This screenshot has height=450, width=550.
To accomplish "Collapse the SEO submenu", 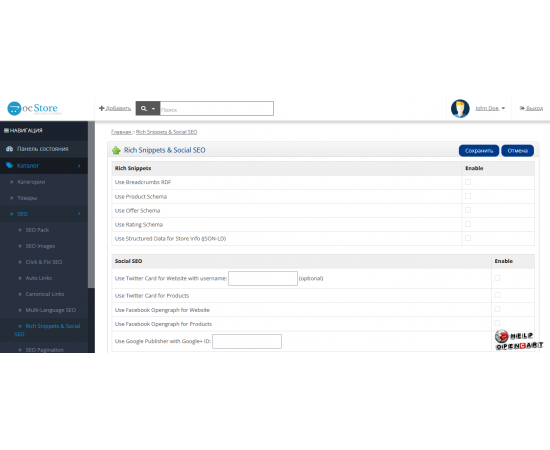I will click(44, 214).
